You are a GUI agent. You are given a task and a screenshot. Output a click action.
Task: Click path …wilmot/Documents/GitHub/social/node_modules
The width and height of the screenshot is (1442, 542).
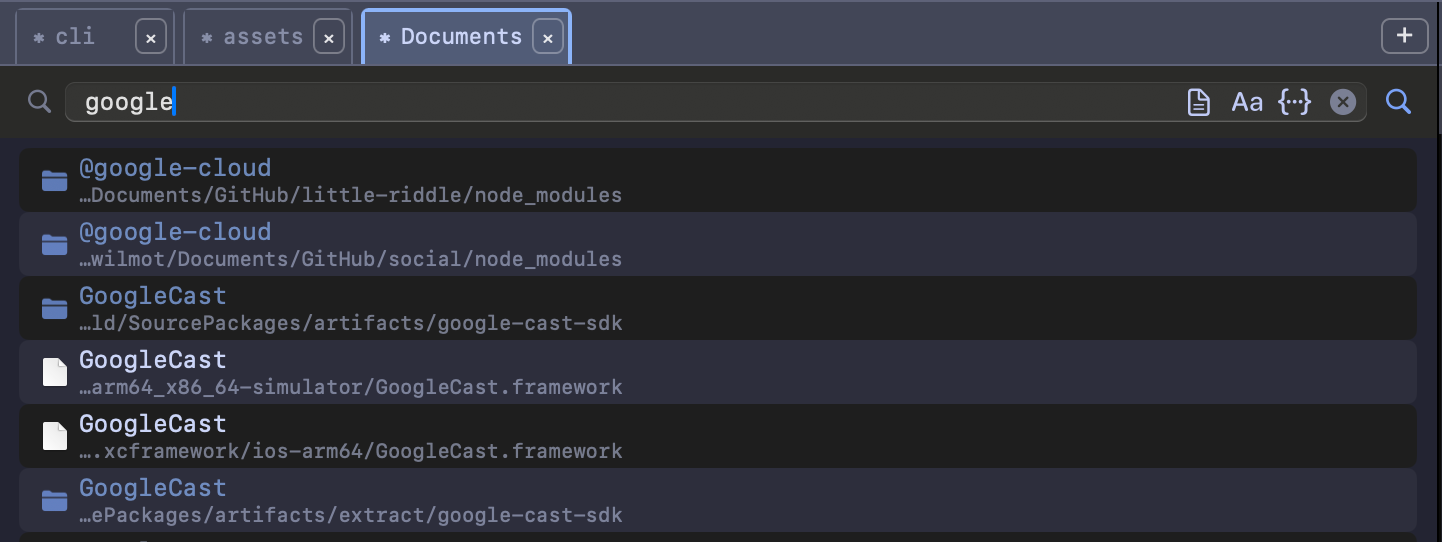[x=351, y=259]
